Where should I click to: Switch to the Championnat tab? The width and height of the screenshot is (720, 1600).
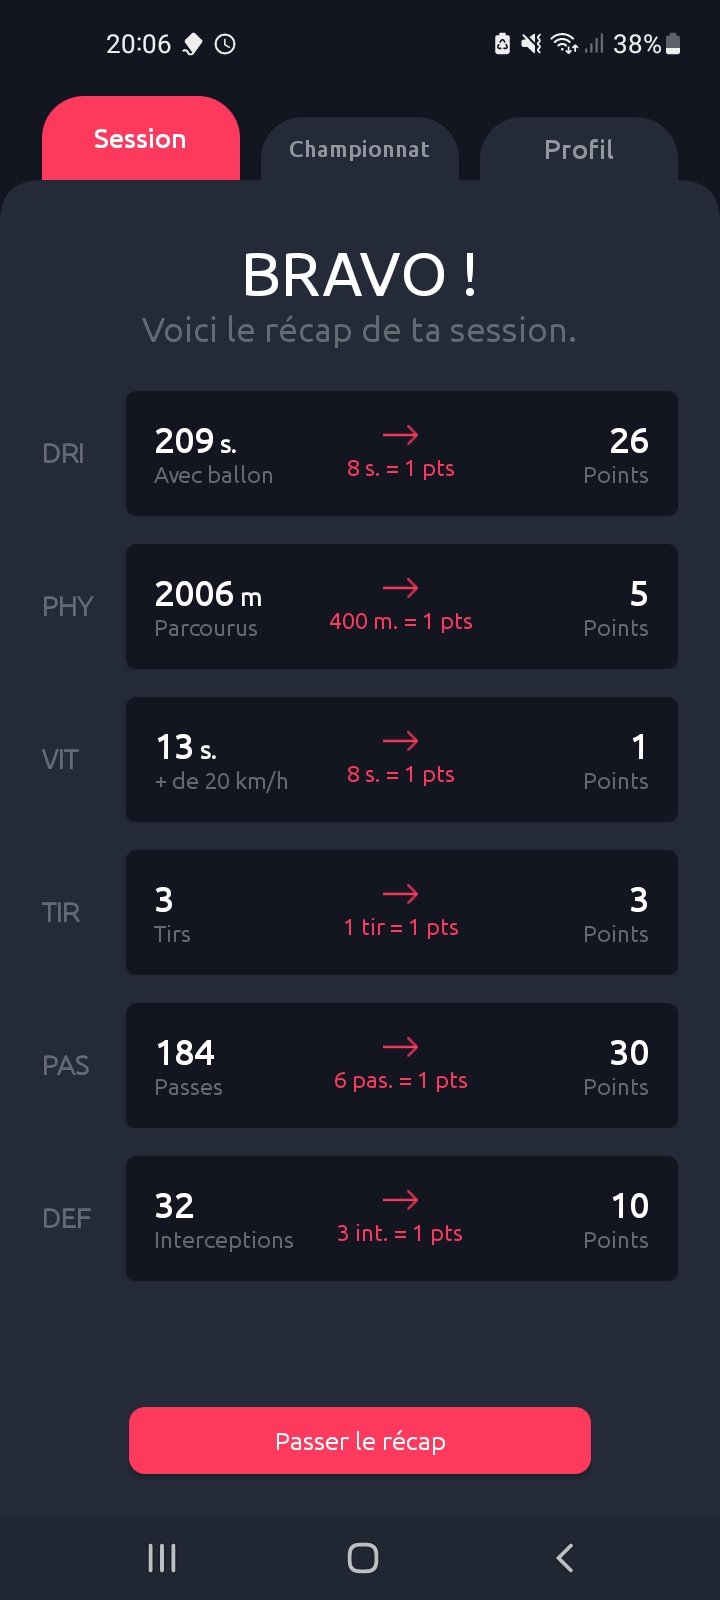click(359, 150)
